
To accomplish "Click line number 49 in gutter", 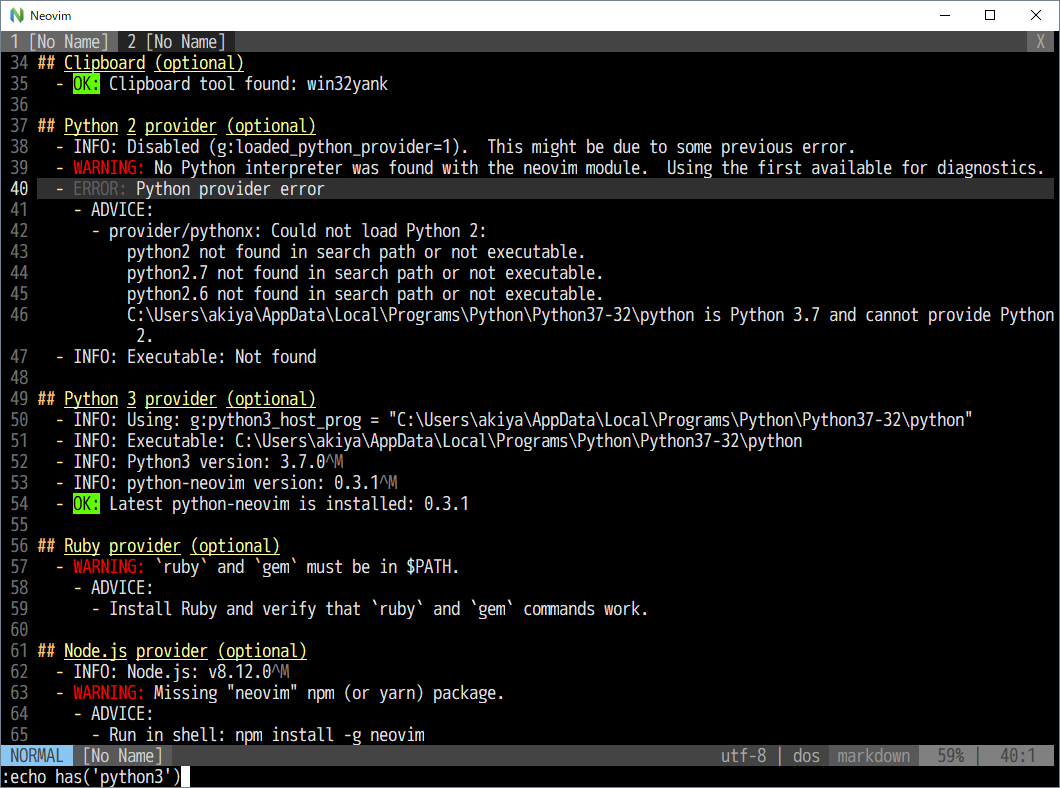I will pyautogui.click(x=19, y=399).
